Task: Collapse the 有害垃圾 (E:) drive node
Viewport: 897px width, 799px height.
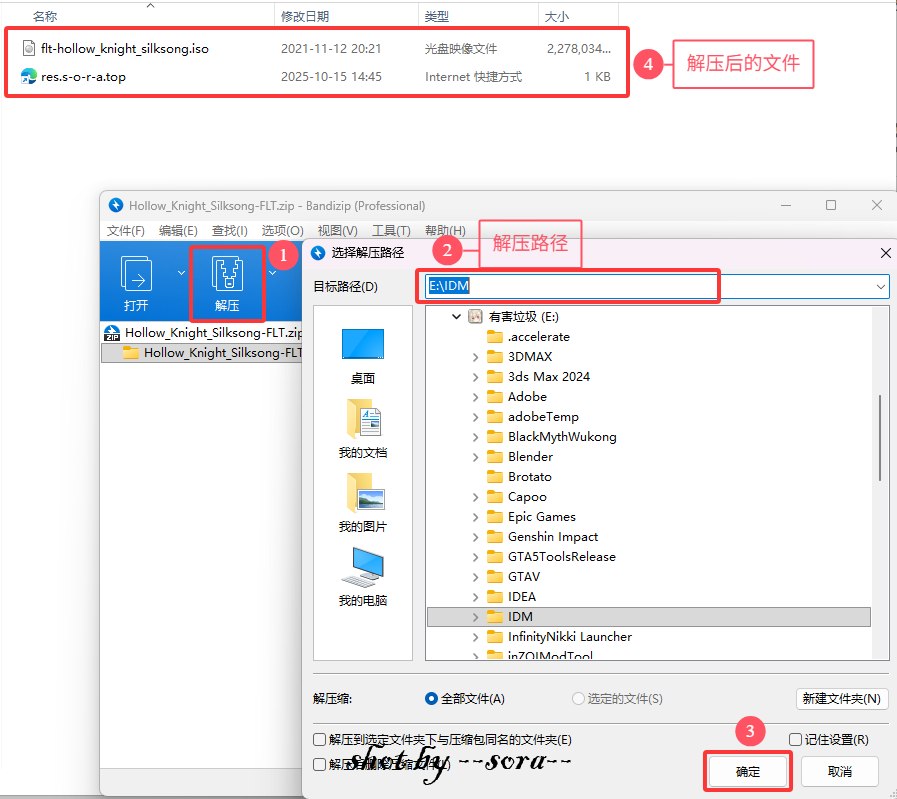Action: click(456, 317)
